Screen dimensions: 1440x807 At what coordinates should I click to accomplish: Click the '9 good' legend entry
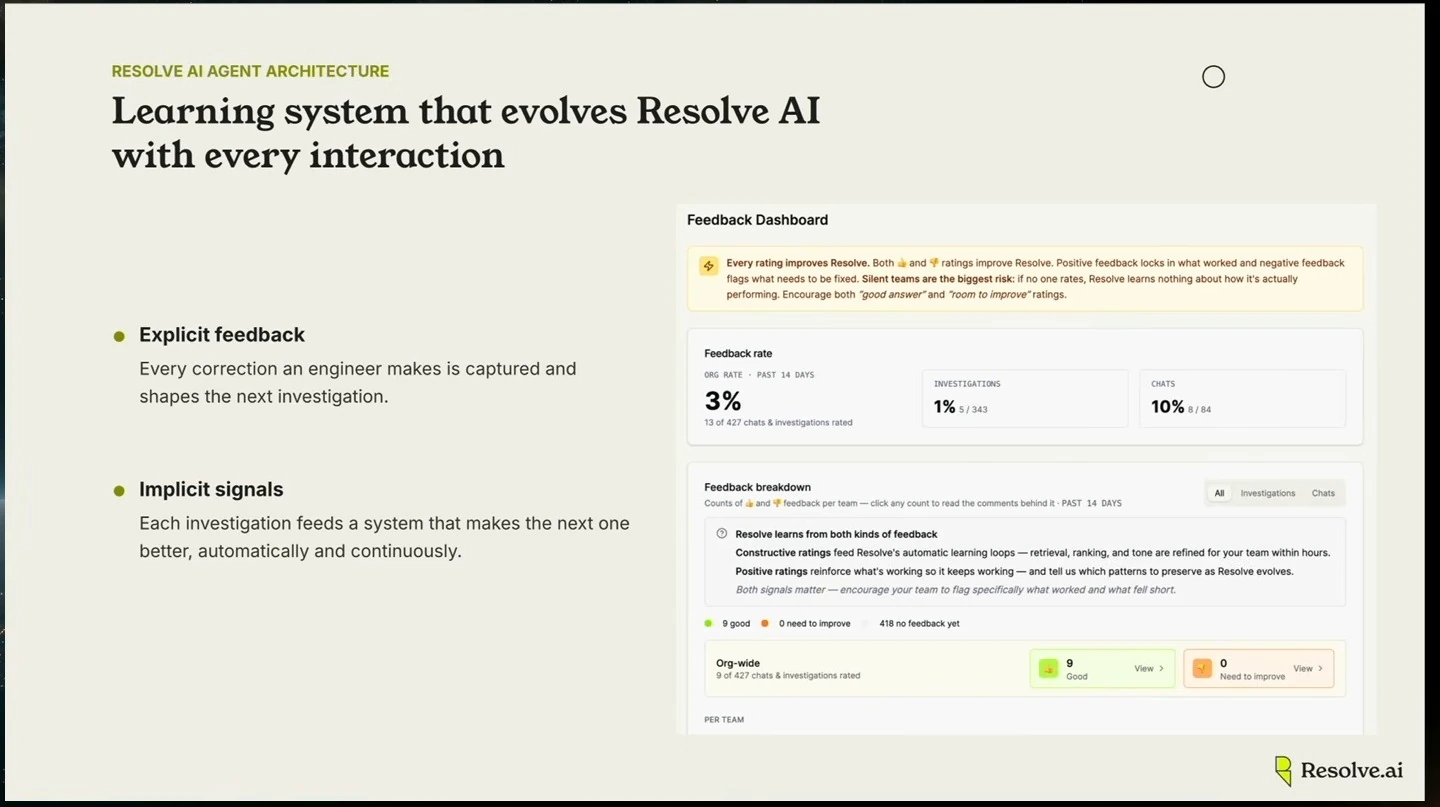[727, 623]
